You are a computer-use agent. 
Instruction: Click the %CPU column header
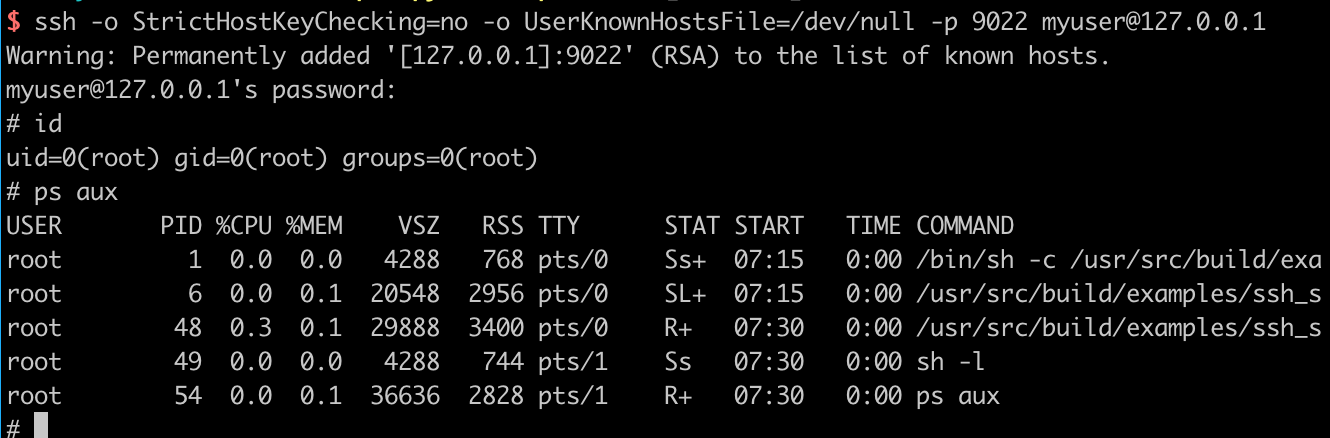coord(244,226)
